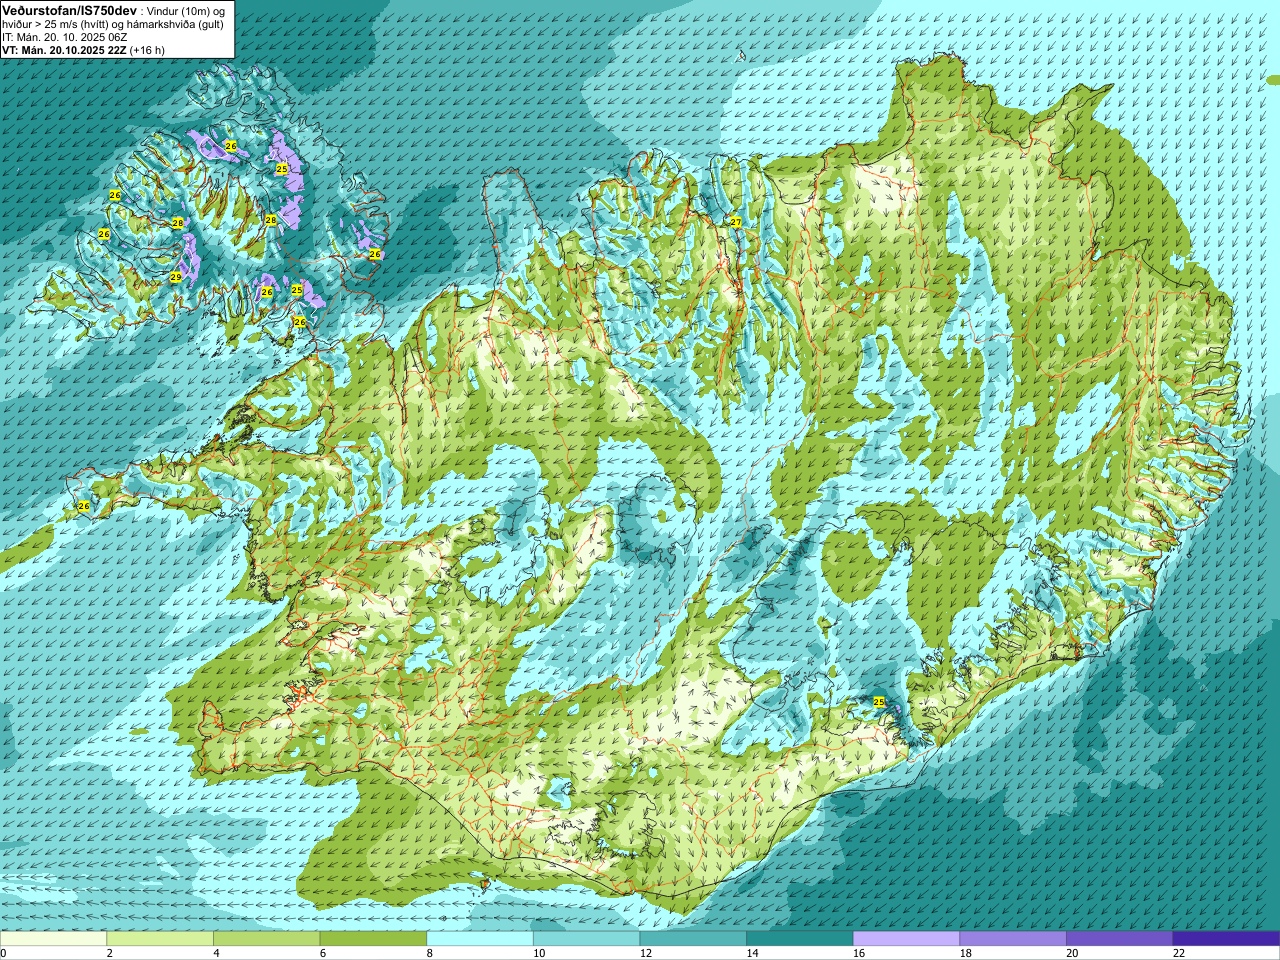Select the 10–12 m/s legend color
This screenshot has width=1280, height=960.
[586, 939]
